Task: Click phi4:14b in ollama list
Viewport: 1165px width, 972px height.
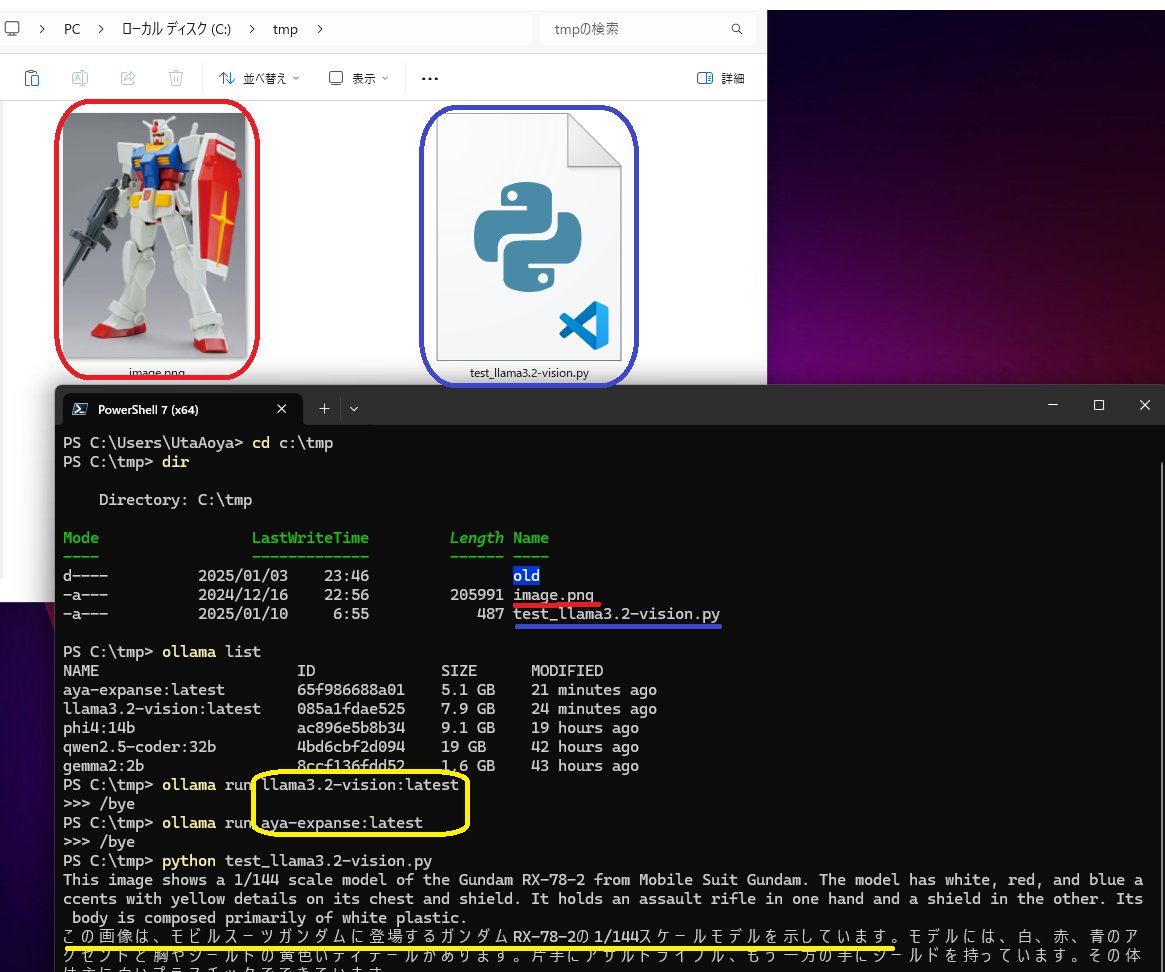Action: click(99, 728)
